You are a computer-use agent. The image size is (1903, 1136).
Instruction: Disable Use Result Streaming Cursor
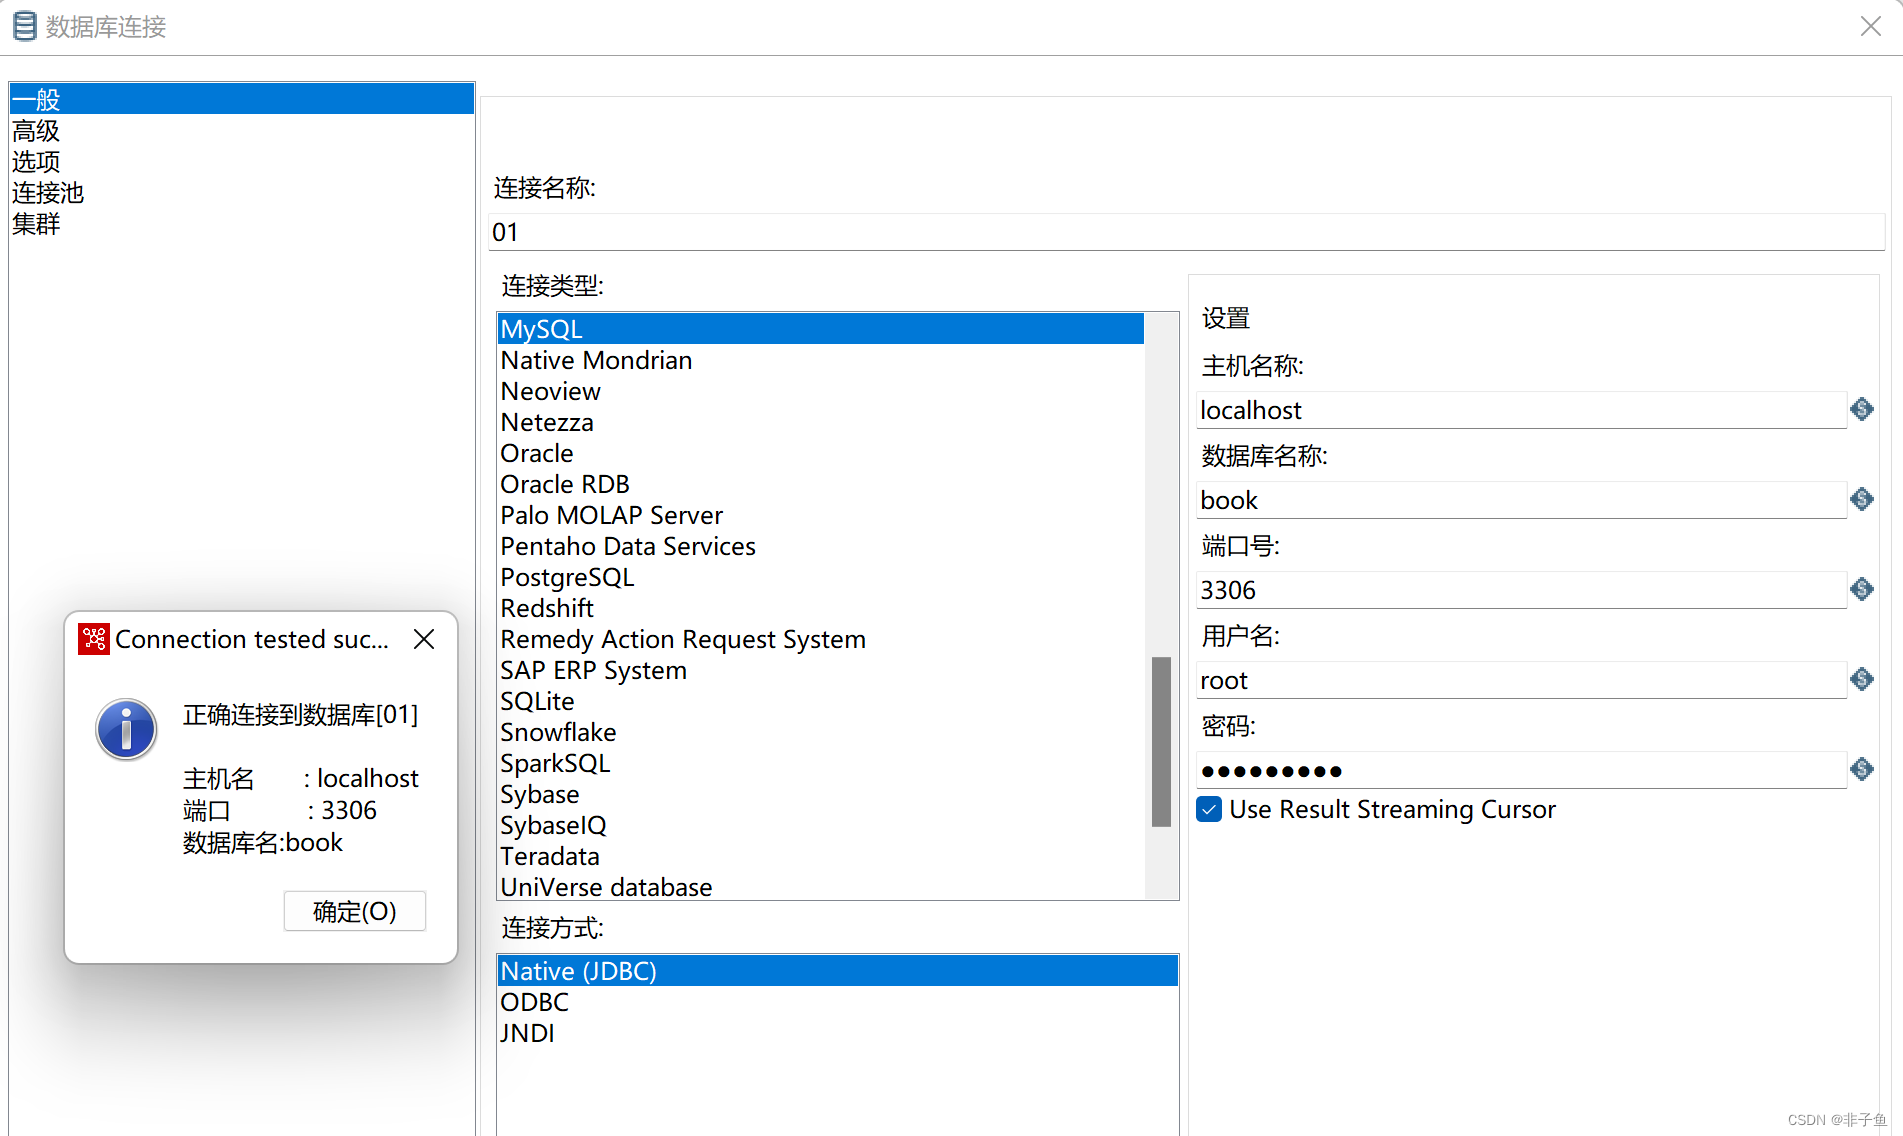(1208, 809)
